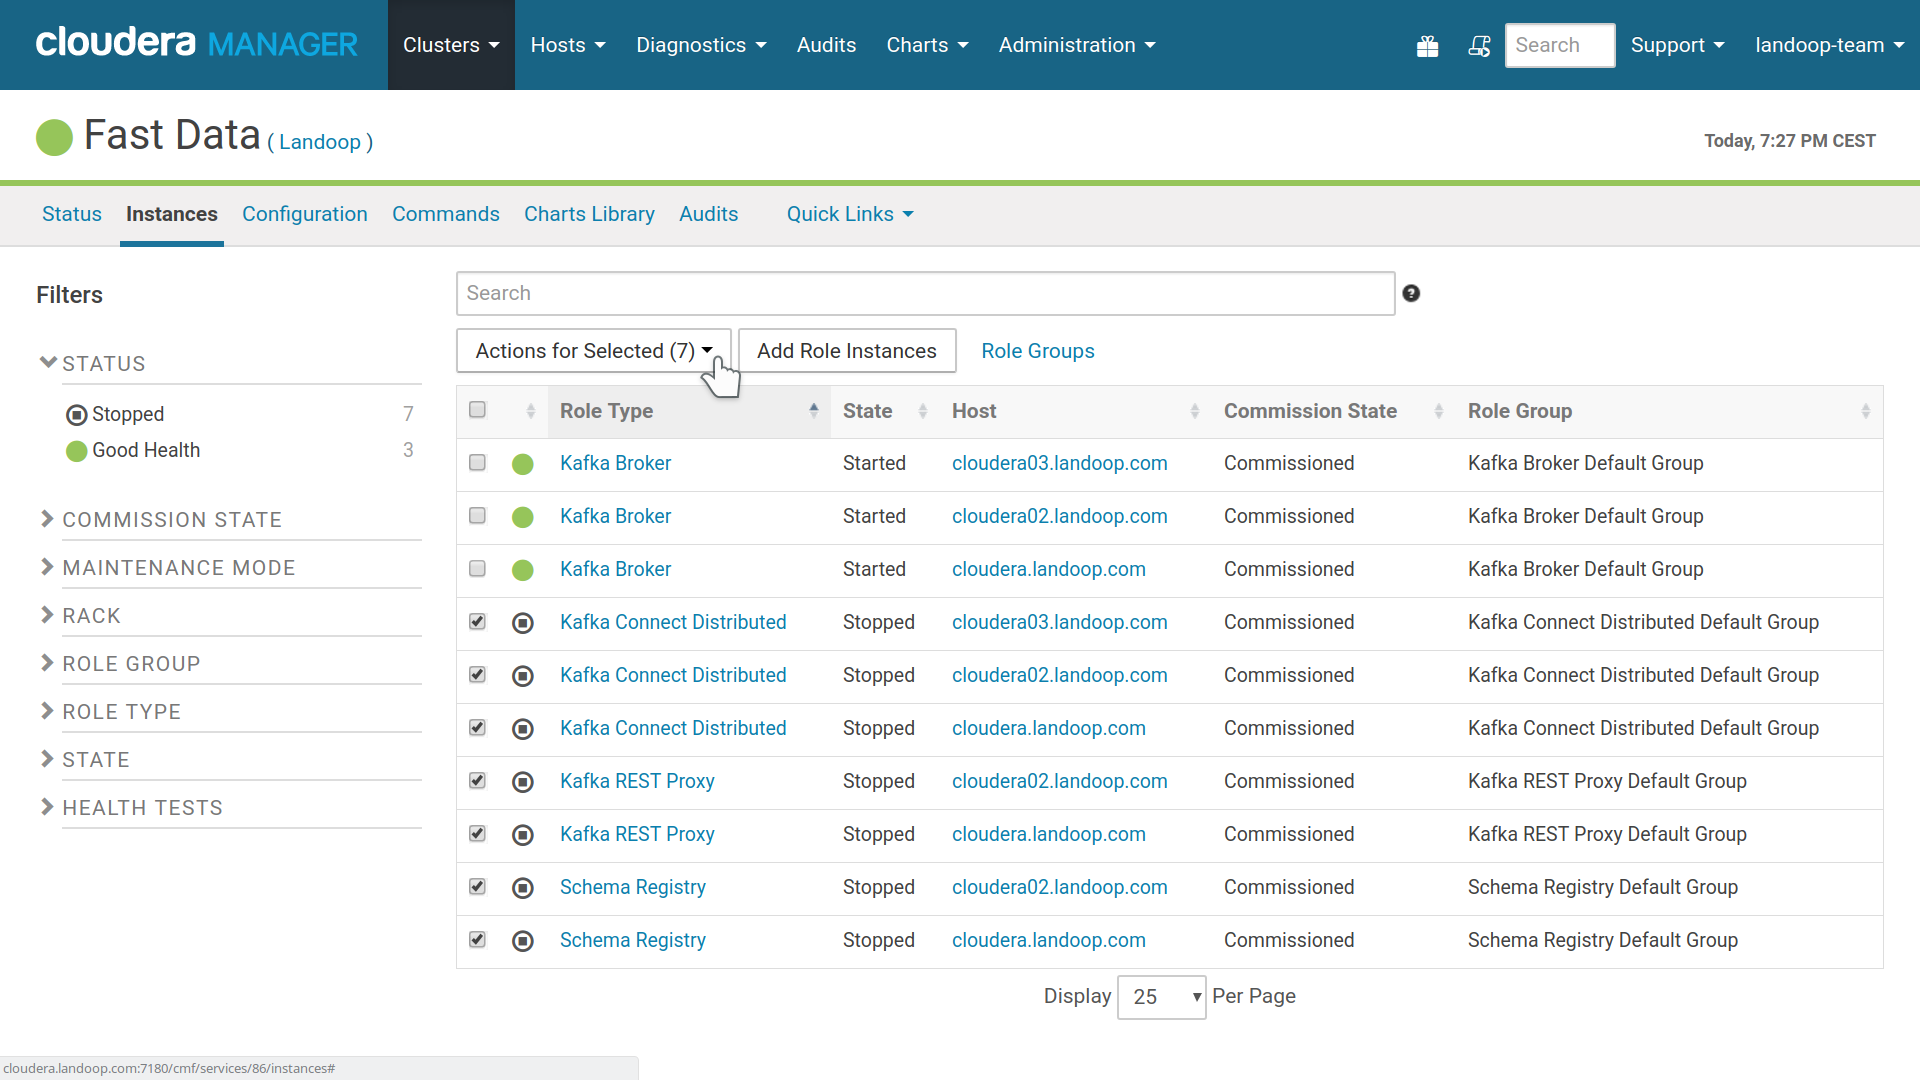Click the Fast Data cluster health indicator
The width and height of the screenshot is (1920, 1080).
click(54, 137)
